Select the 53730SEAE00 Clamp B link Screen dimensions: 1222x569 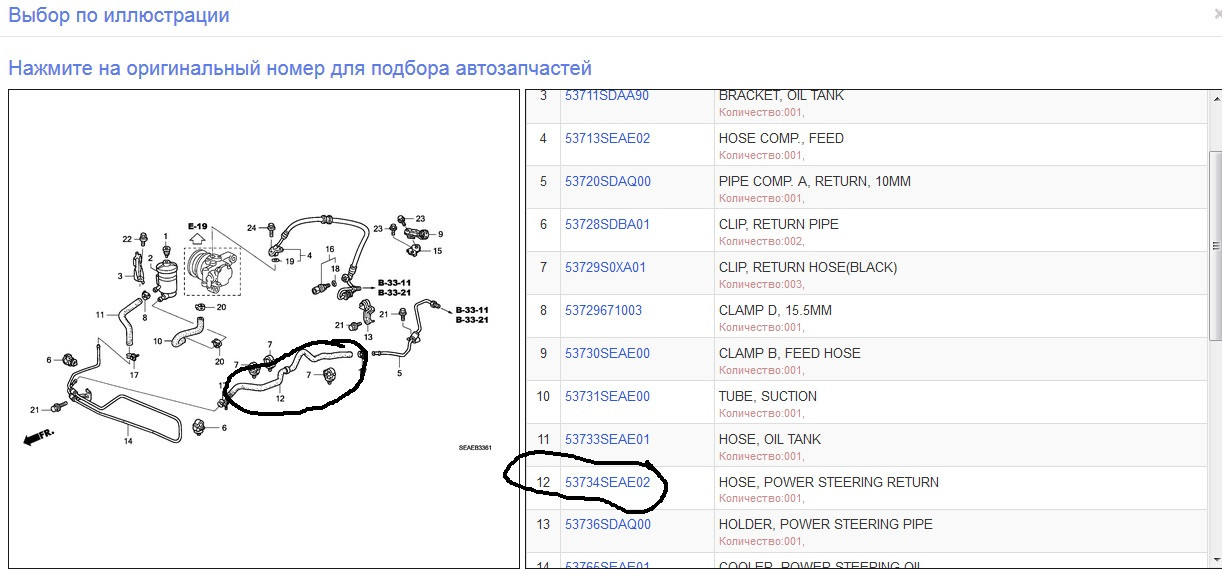point(607,353)
